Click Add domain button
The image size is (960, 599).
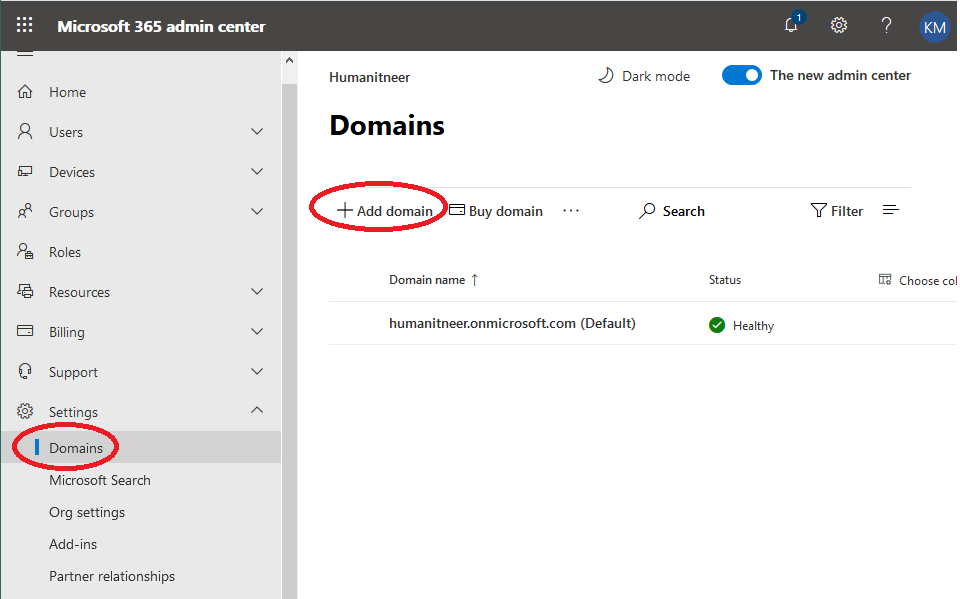tap(384, 211)
